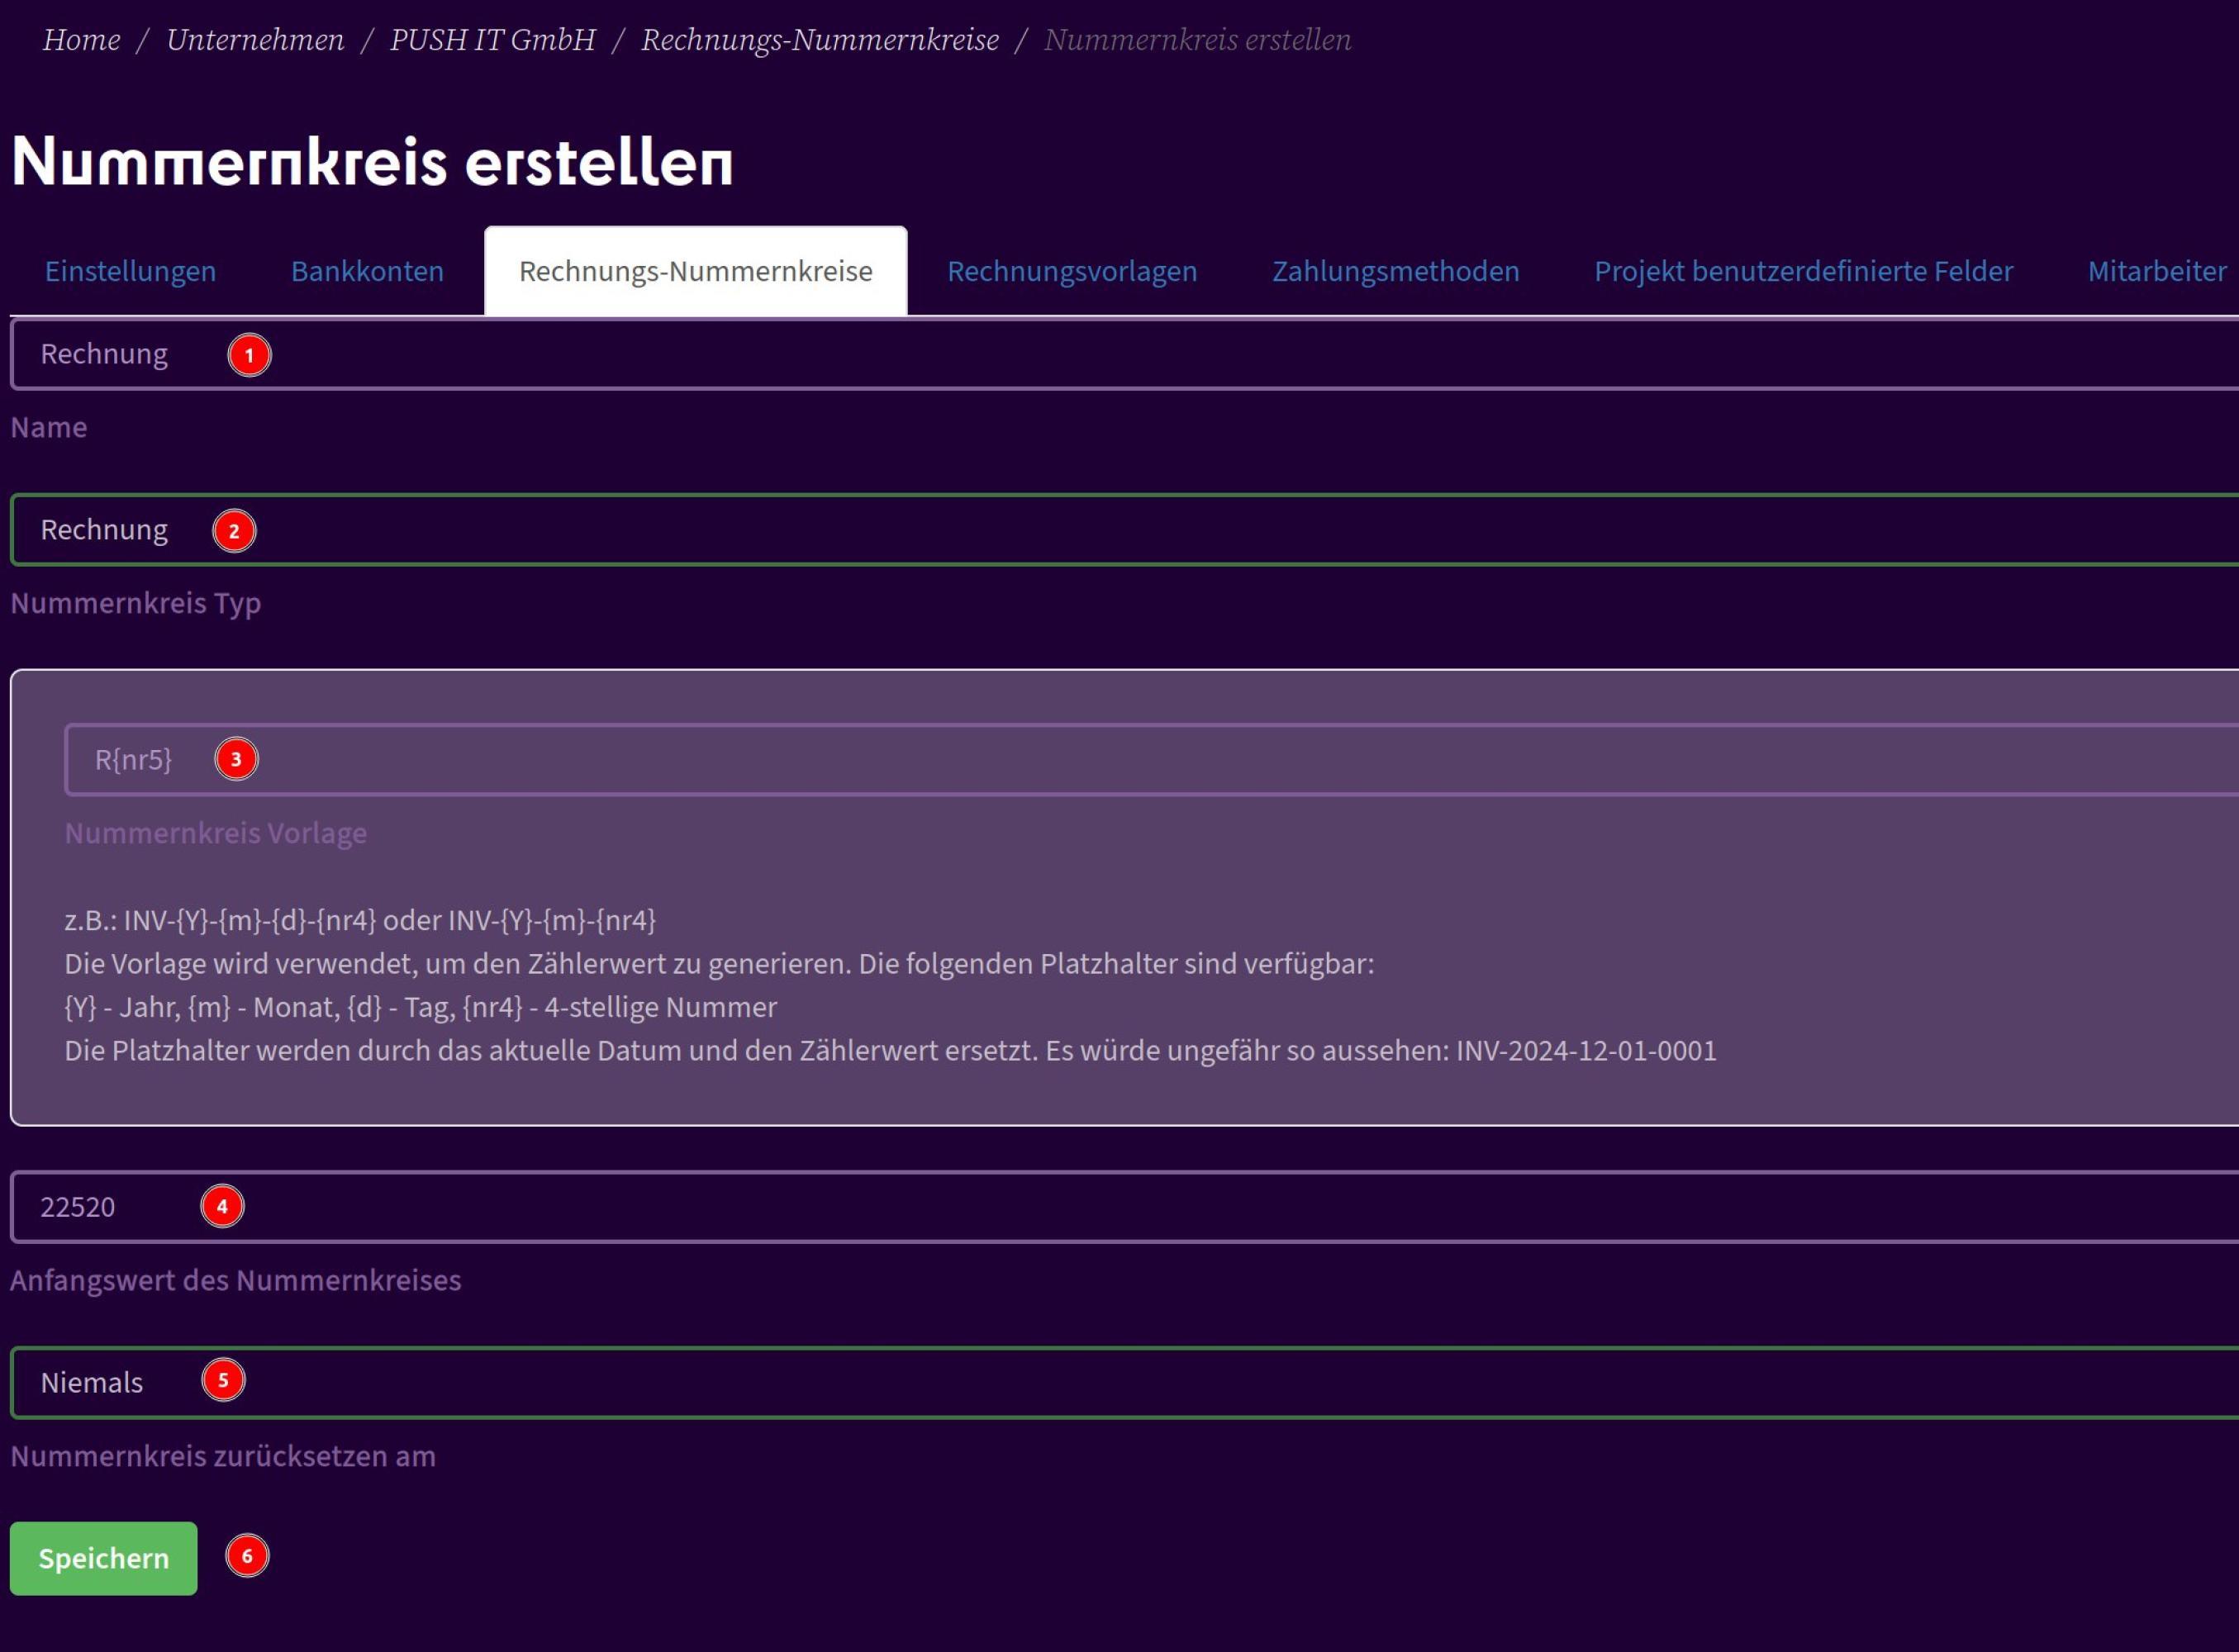Select Projekt benutzerdefinierte Felder tab
The image size is (2239, 1652).
[x=1803, y=271]
